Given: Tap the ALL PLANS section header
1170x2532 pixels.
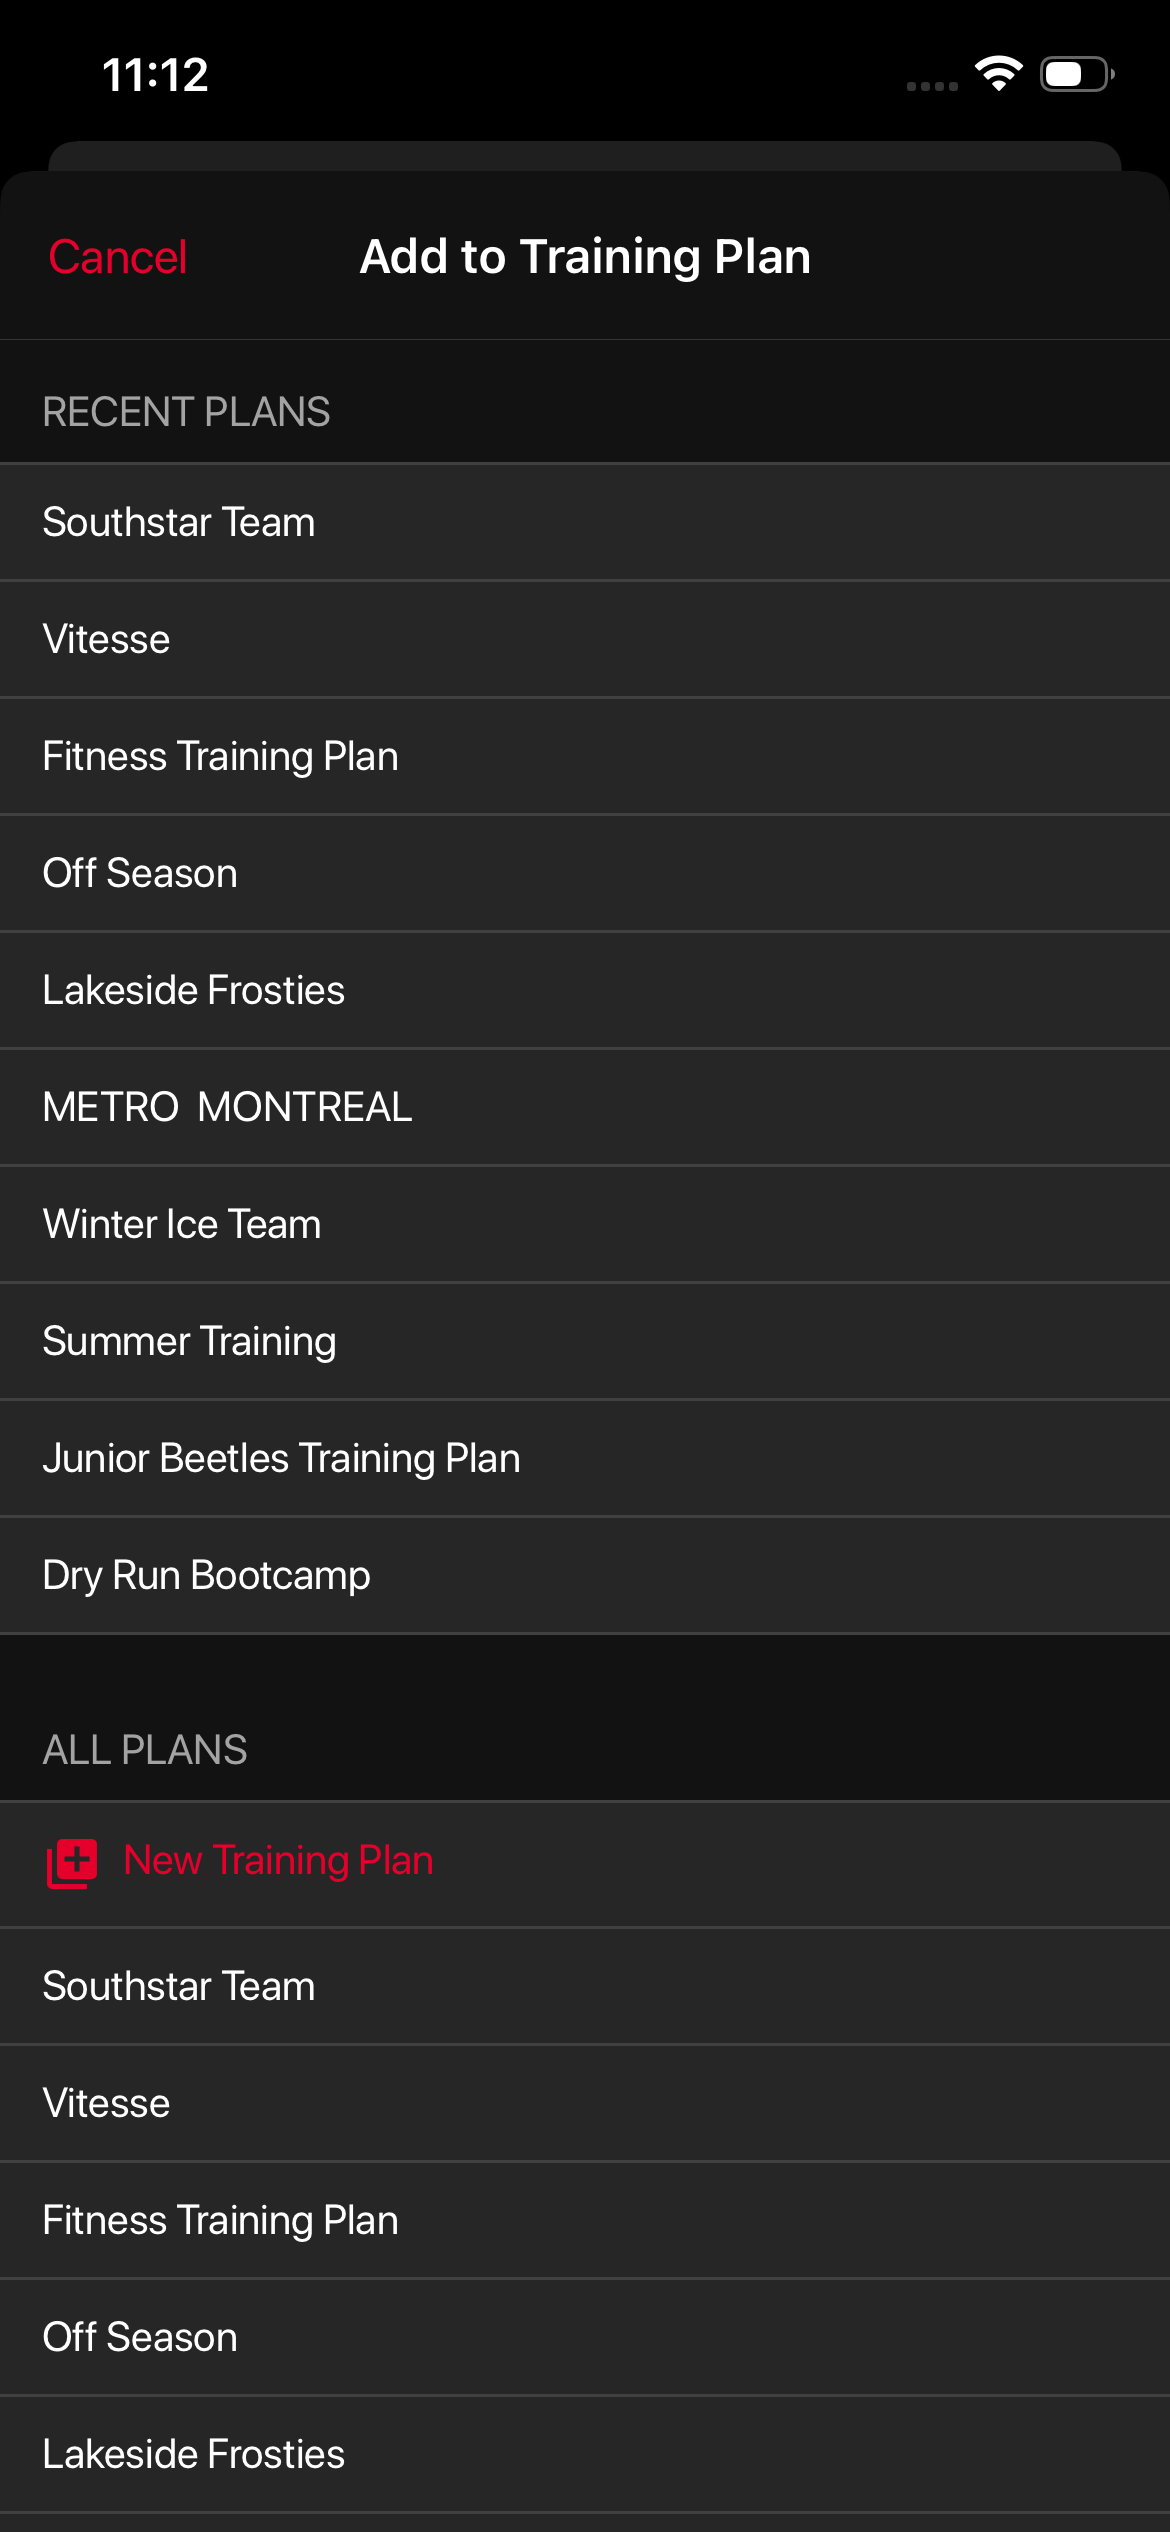Looking at the screenshot, I should (x=145, y=1749).
